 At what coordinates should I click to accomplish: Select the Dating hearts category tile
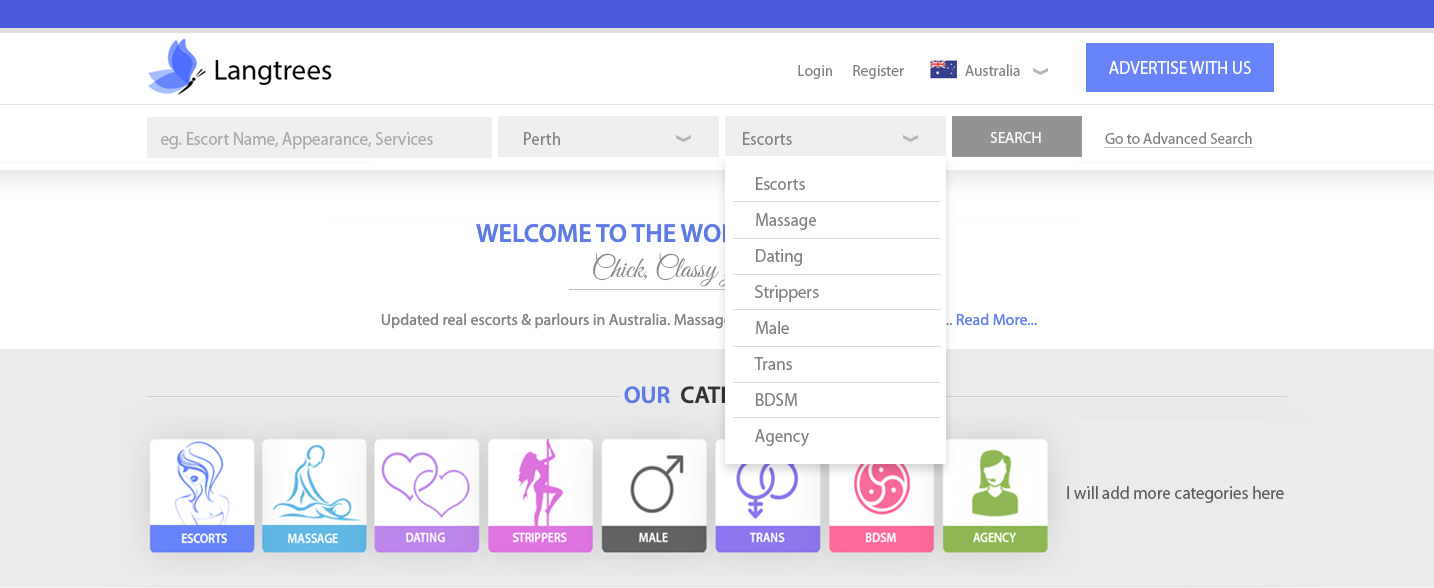point(426,495)
